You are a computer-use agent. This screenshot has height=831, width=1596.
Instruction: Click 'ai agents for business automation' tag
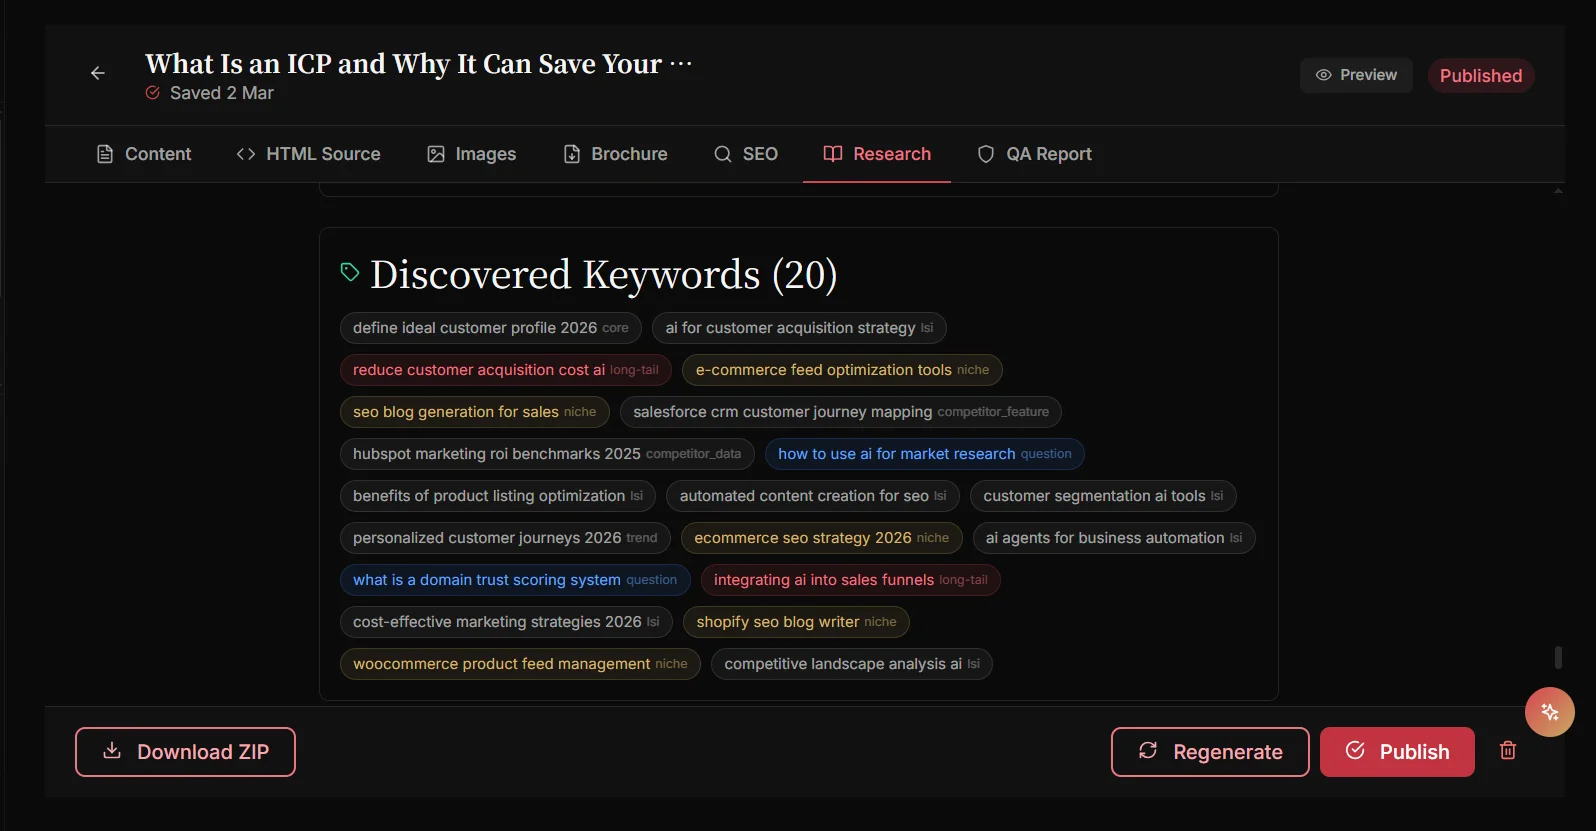point(1114,538)
